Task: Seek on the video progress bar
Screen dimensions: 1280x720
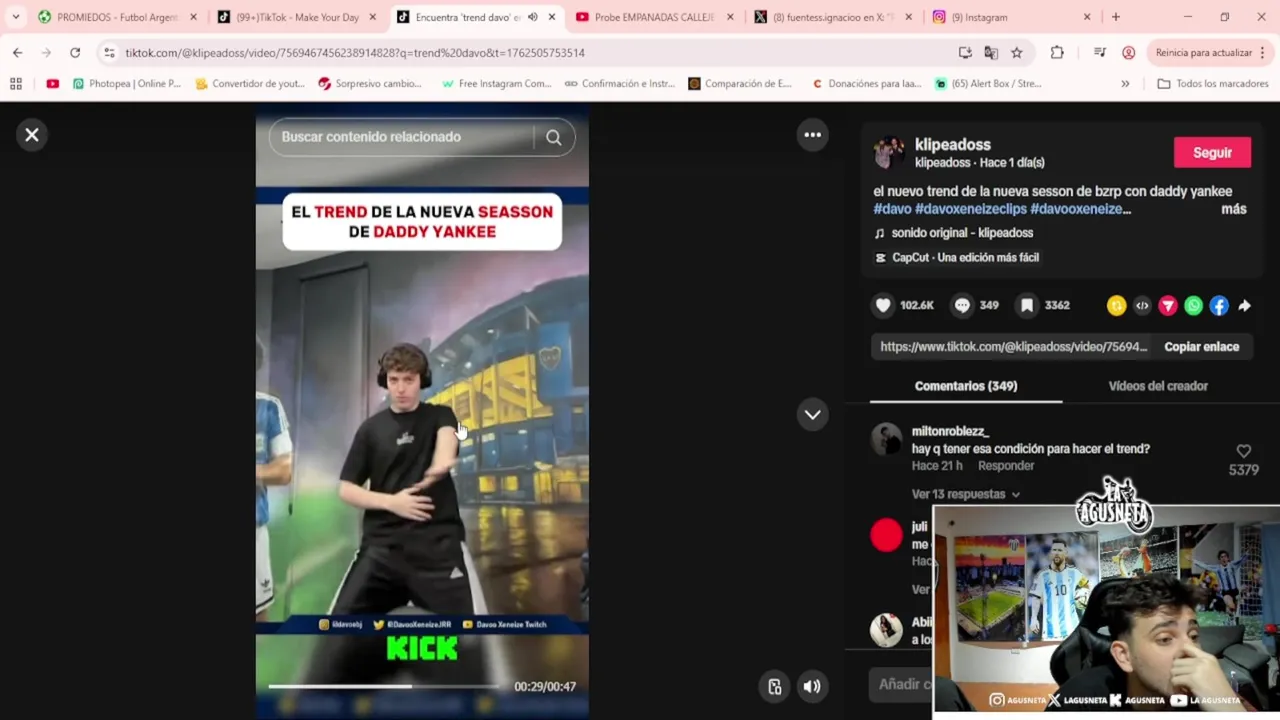Action: [384, 686]
